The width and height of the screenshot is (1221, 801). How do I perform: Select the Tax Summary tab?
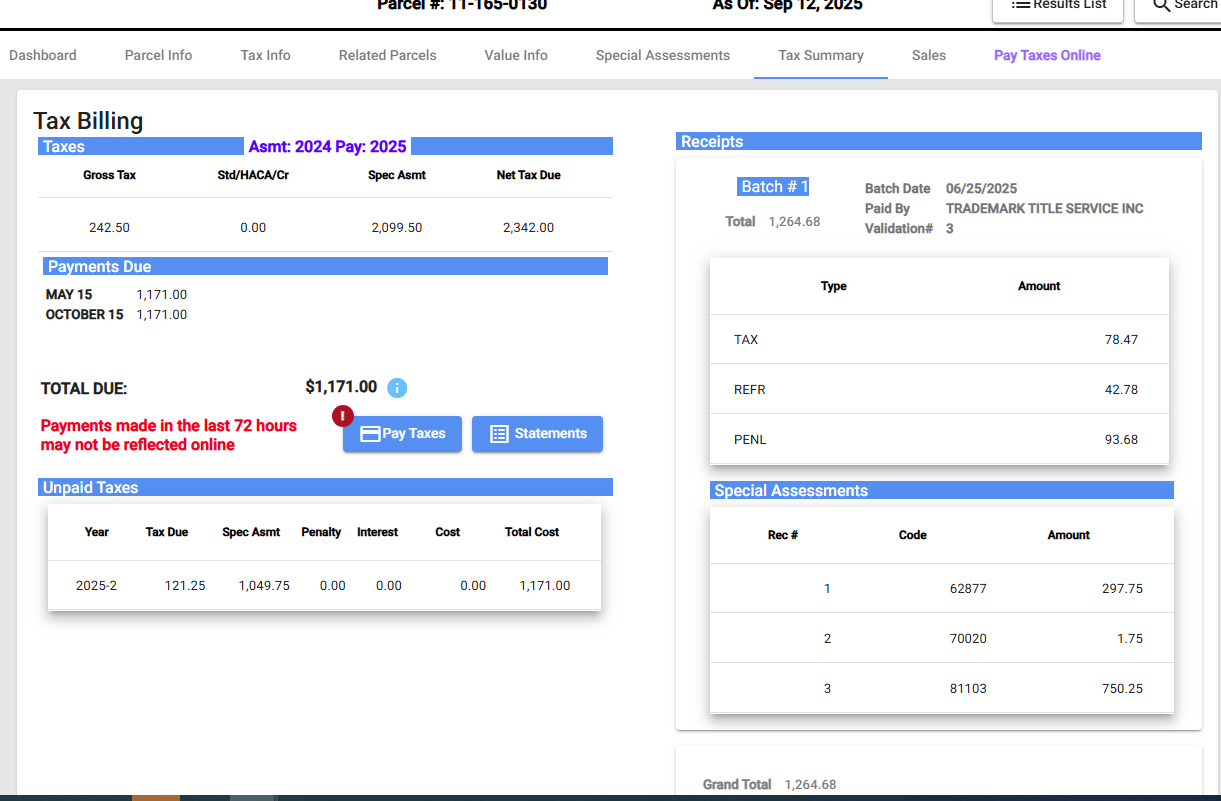pyautogui.click(x=820, y=55)
